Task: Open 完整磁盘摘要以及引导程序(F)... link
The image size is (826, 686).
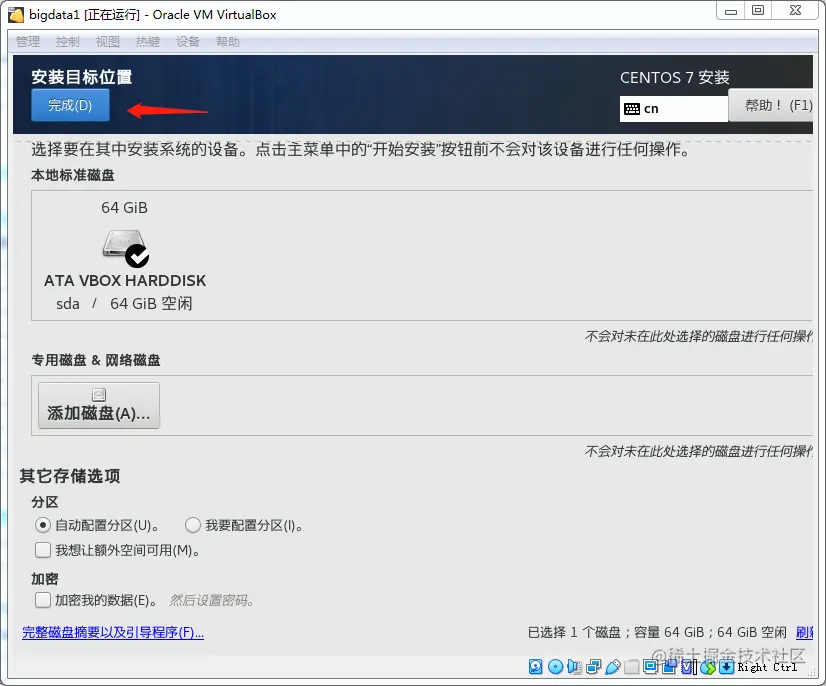Action: [x=113, y=632]
